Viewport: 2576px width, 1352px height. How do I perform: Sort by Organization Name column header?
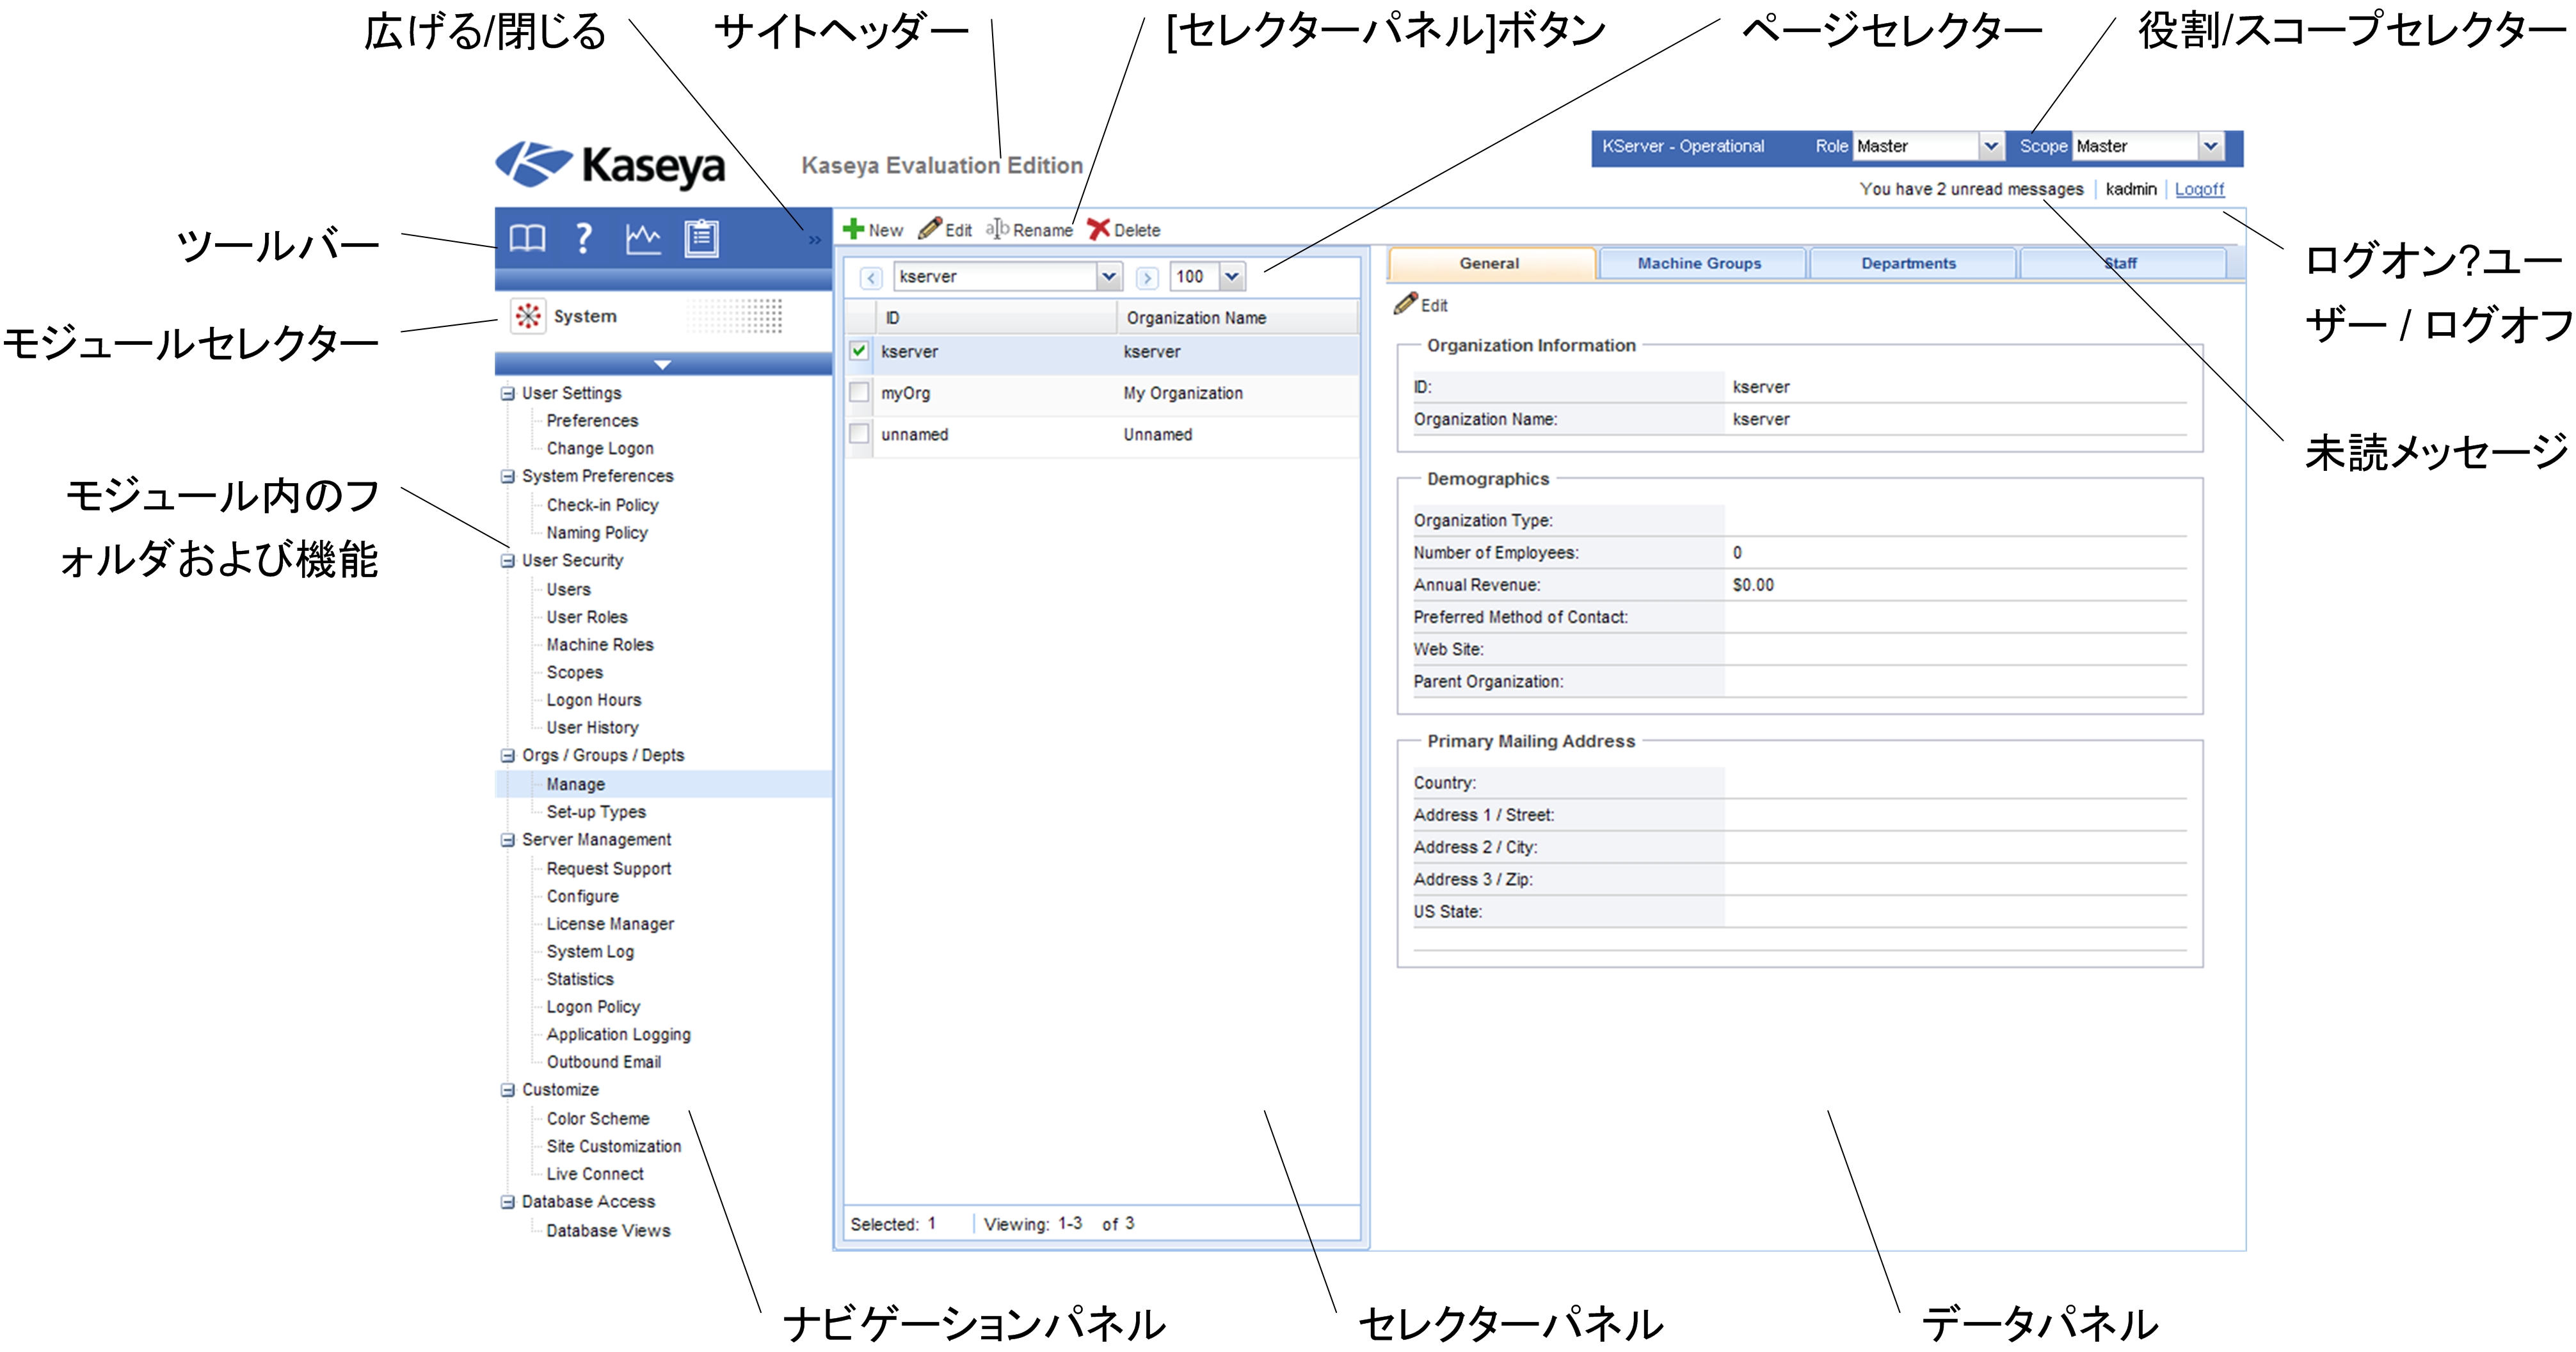[x=1237, y=317]
